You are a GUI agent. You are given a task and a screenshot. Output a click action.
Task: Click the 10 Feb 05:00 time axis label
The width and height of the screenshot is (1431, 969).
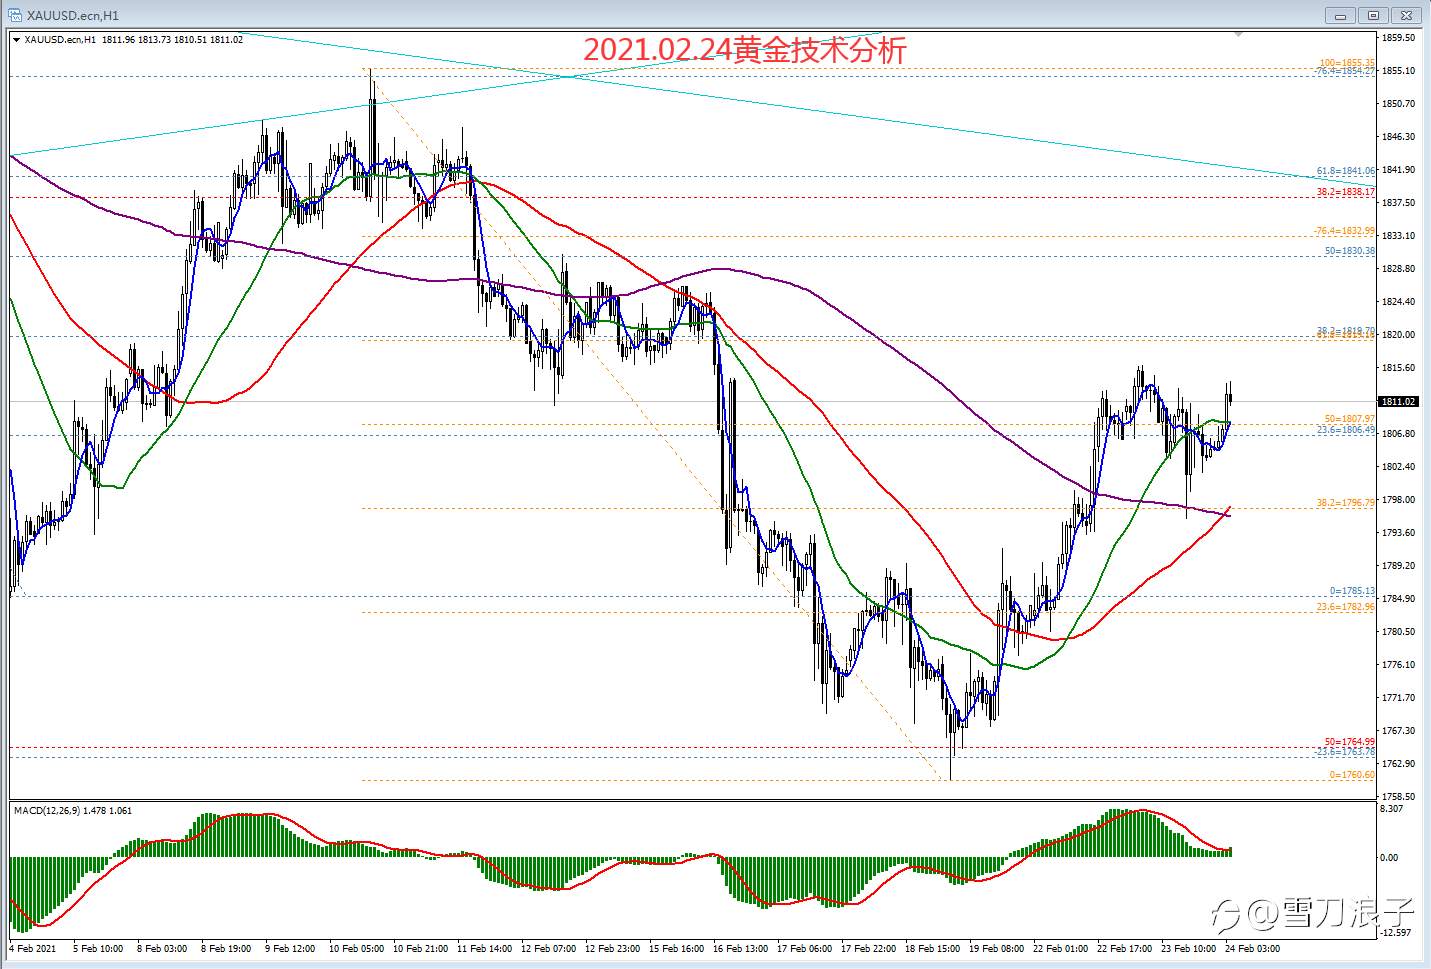[x=357, y=948]
